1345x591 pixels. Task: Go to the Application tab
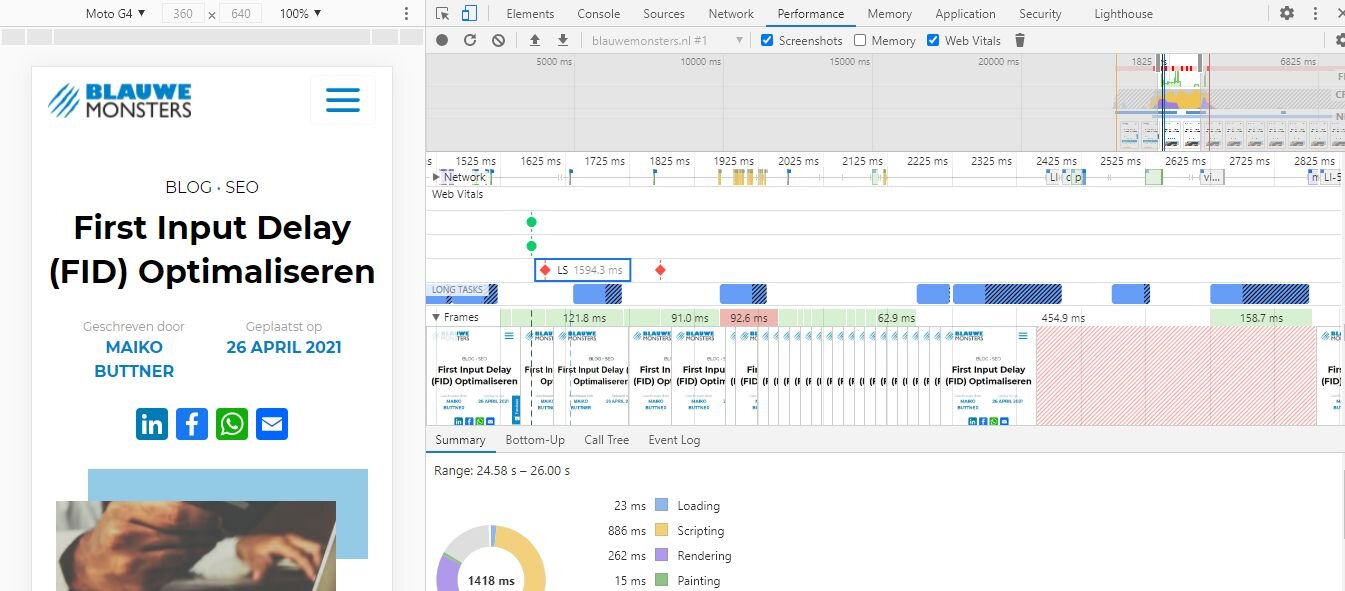(x=965, y=14)
